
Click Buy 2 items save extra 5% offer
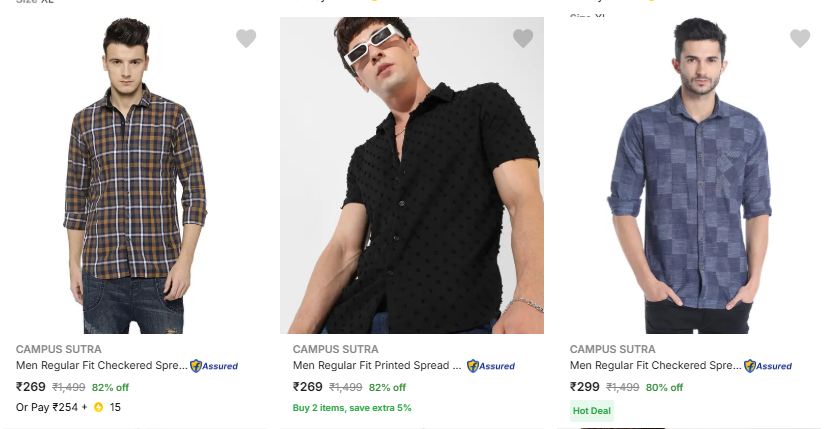[x=351, y=408]
